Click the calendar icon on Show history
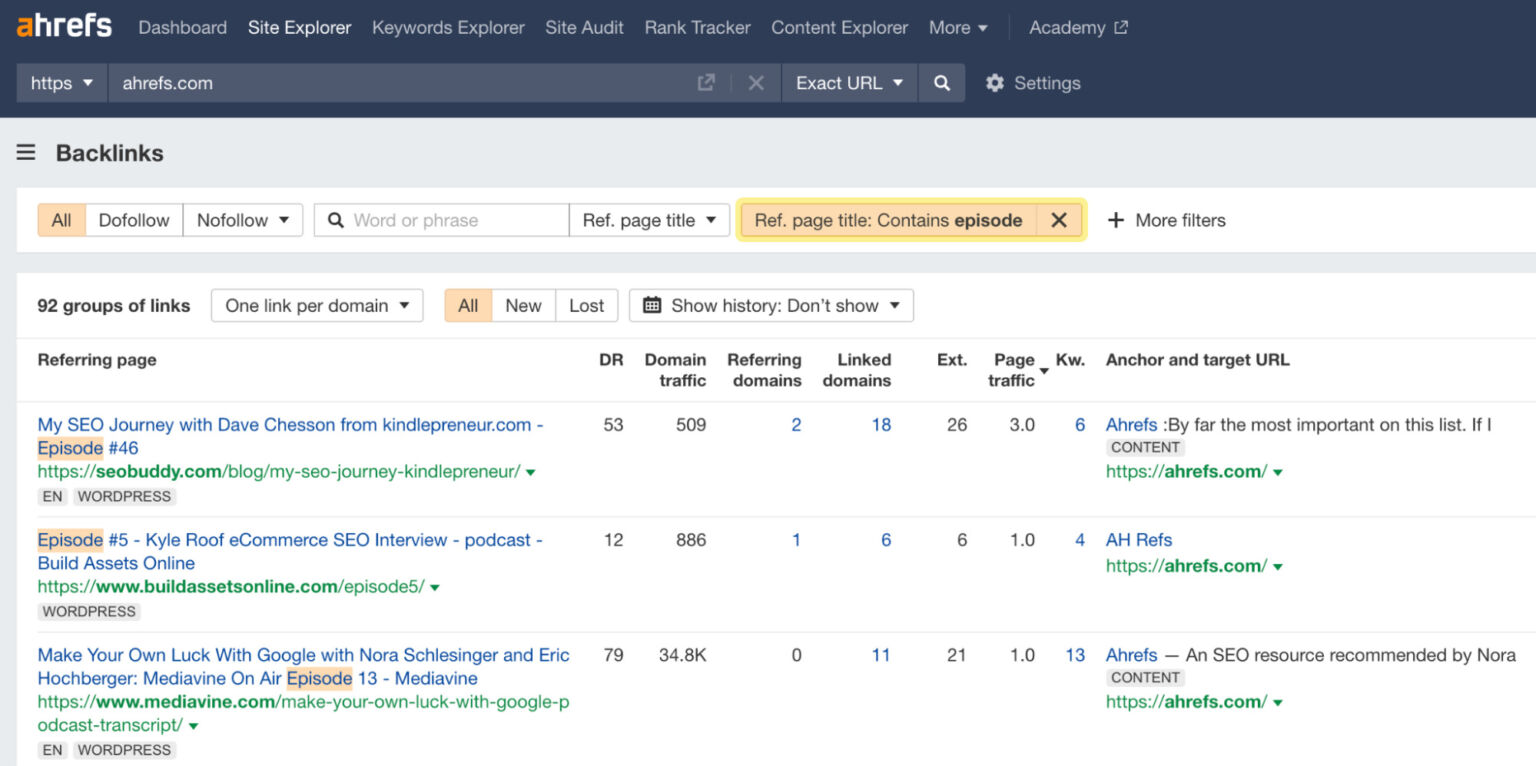 [x=650, y=305]
